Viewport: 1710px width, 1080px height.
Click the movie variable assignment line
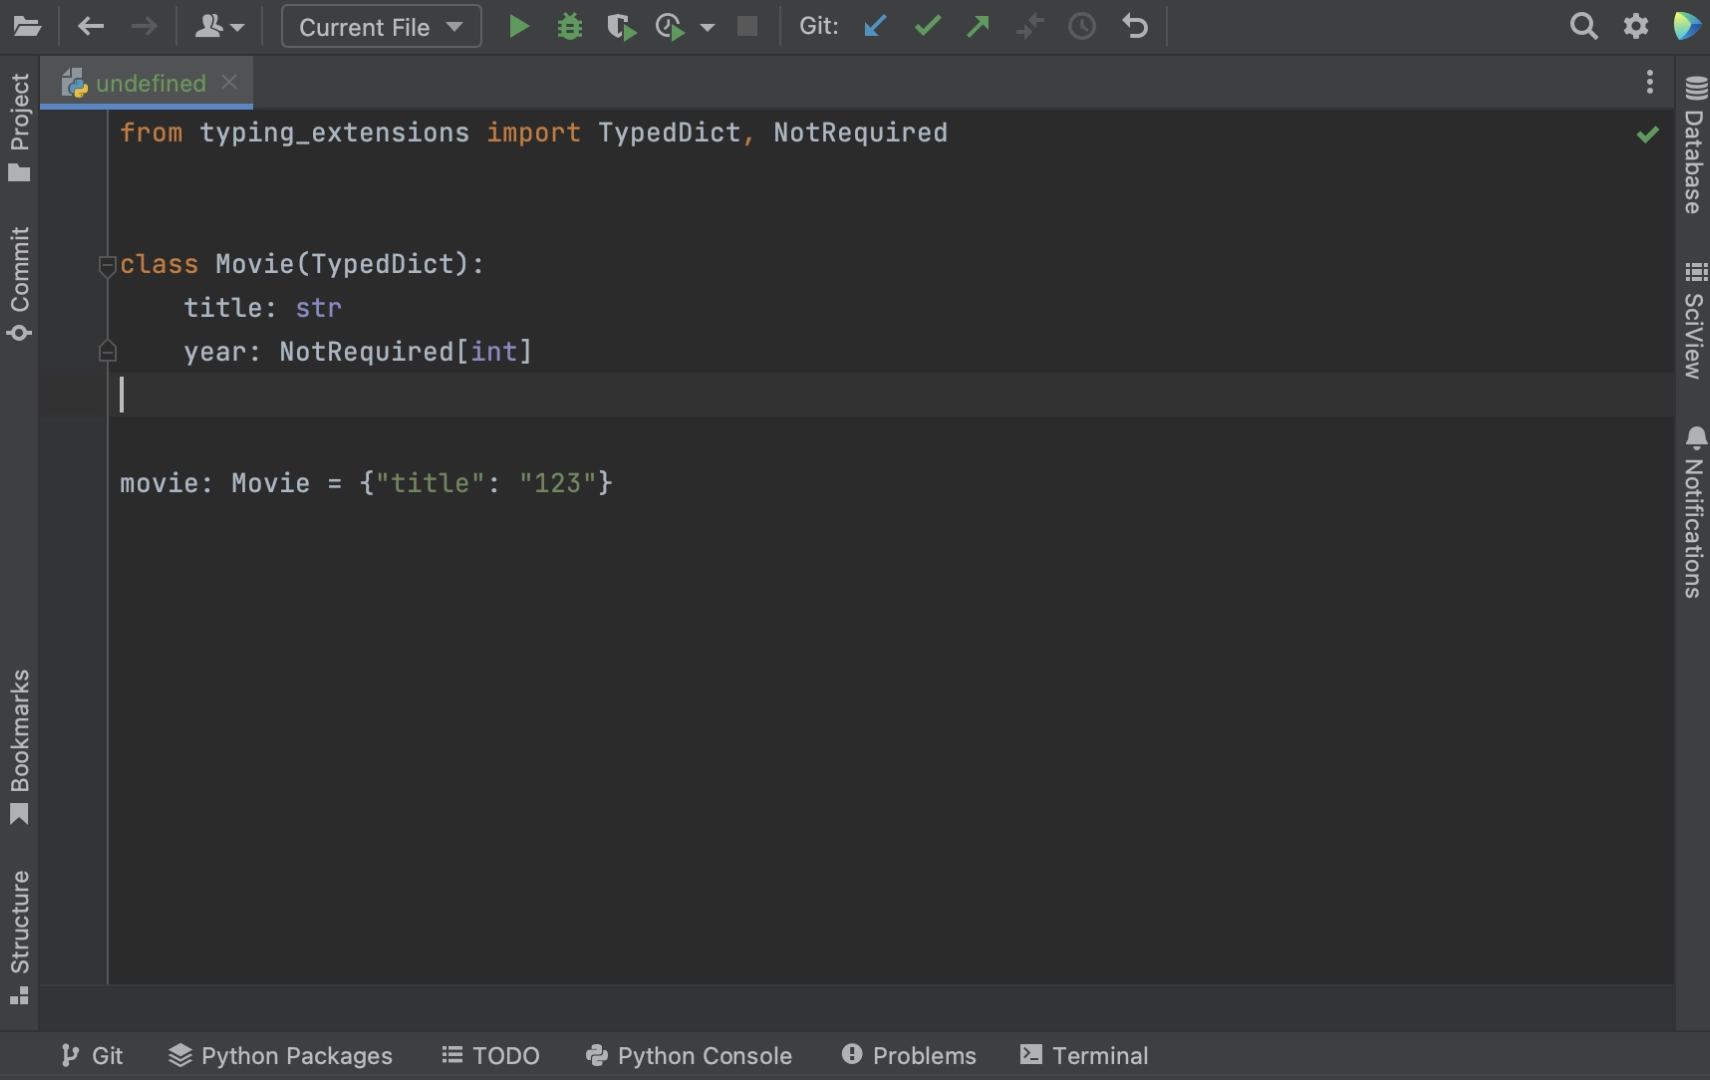[x=366, y=483]
